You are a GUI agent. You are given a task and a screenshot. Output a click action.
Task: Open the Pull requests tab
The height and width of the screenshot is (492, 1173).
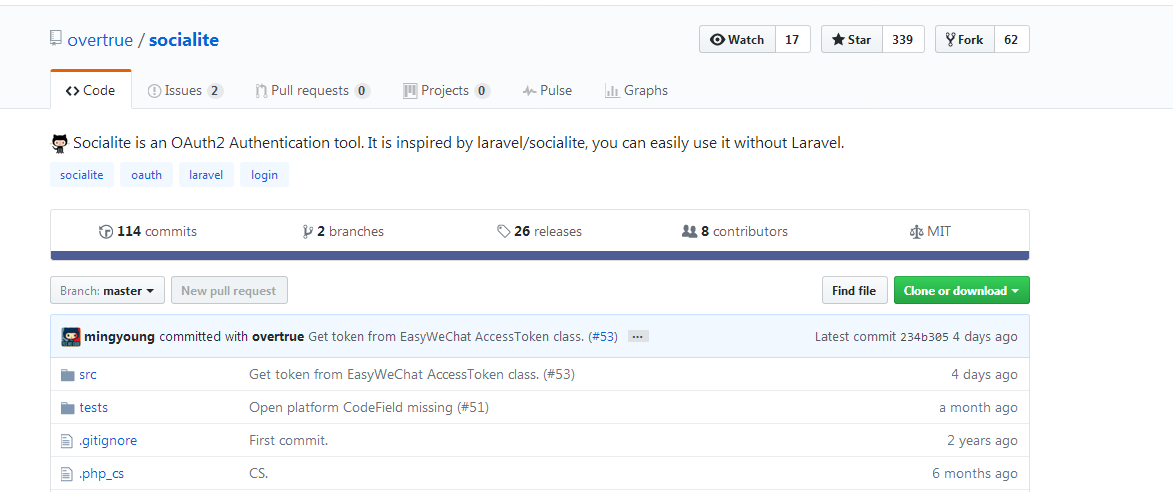coord(313,90)
